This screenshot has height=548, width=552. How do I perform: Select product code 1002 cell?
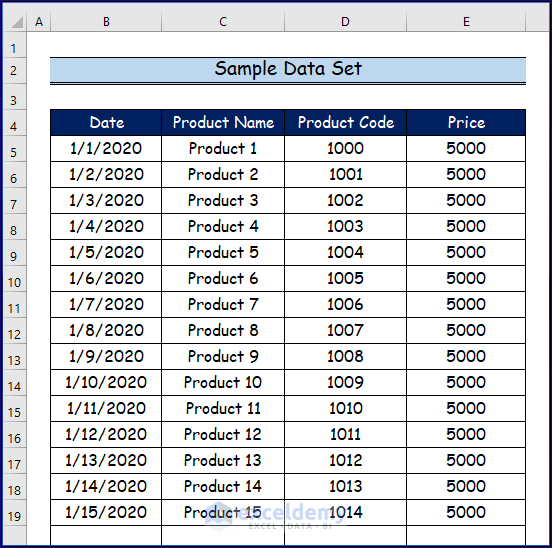pos(345,201)
